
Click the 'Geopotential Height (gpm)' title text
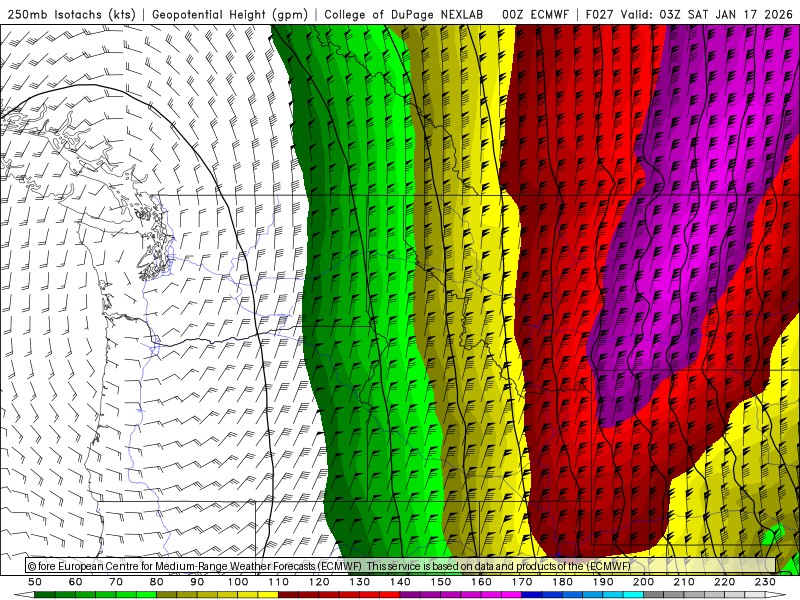tap(230, 15)
